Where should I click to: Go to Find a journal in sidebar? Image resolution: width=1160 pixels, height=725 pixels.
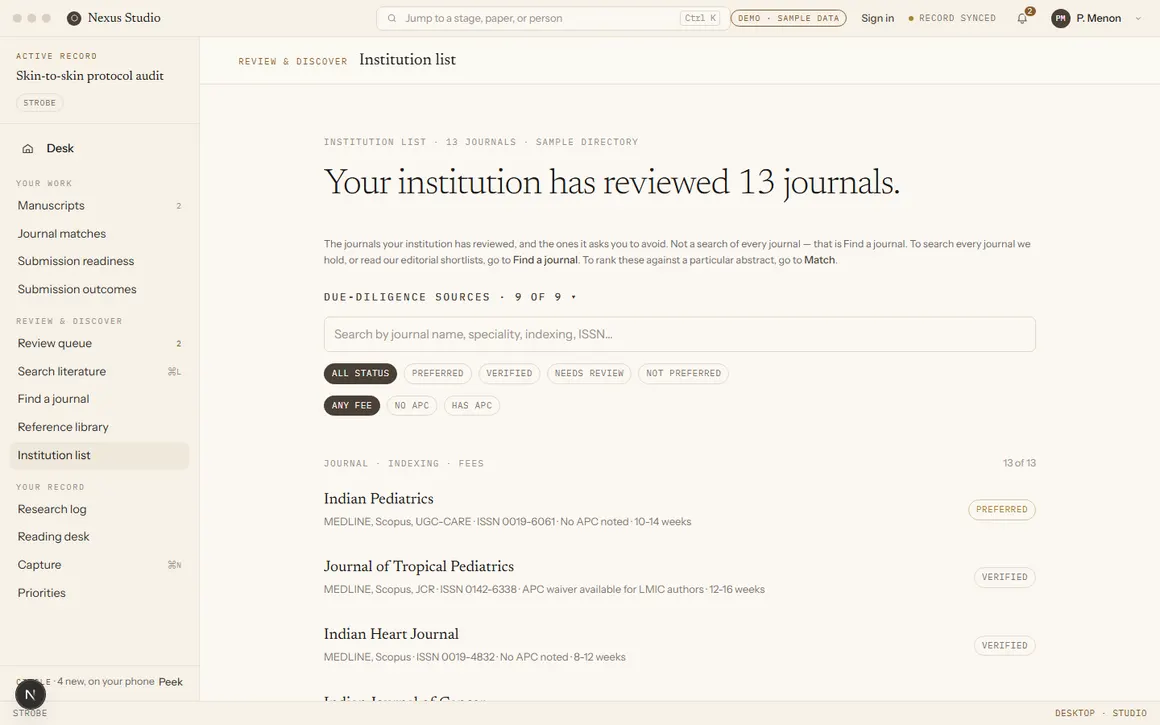point(99,399)
